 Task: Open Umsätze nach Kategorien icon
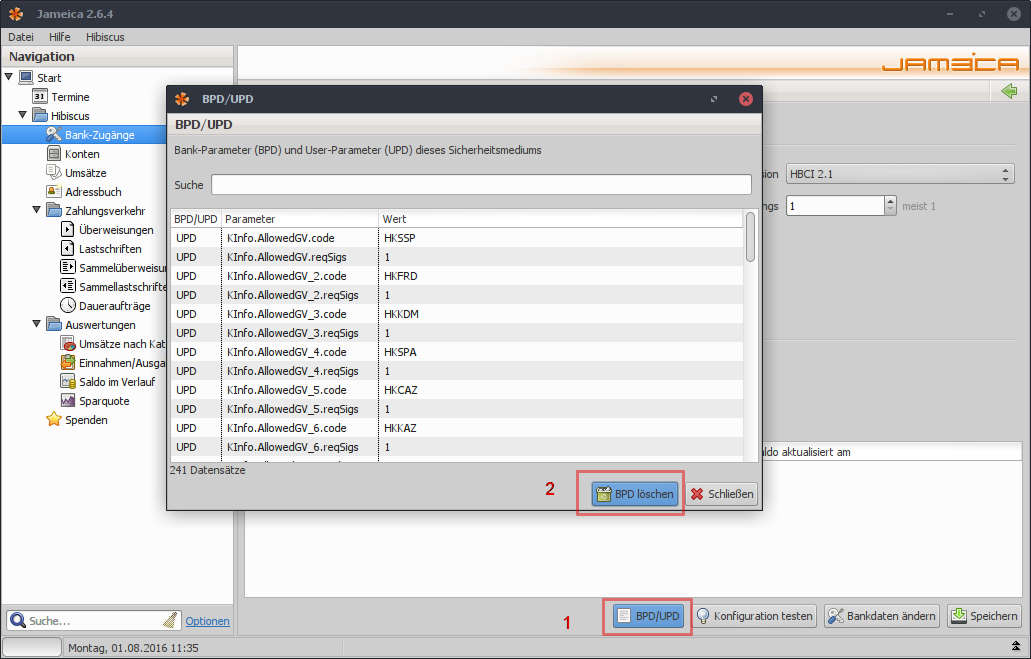[x=68, y=344]
